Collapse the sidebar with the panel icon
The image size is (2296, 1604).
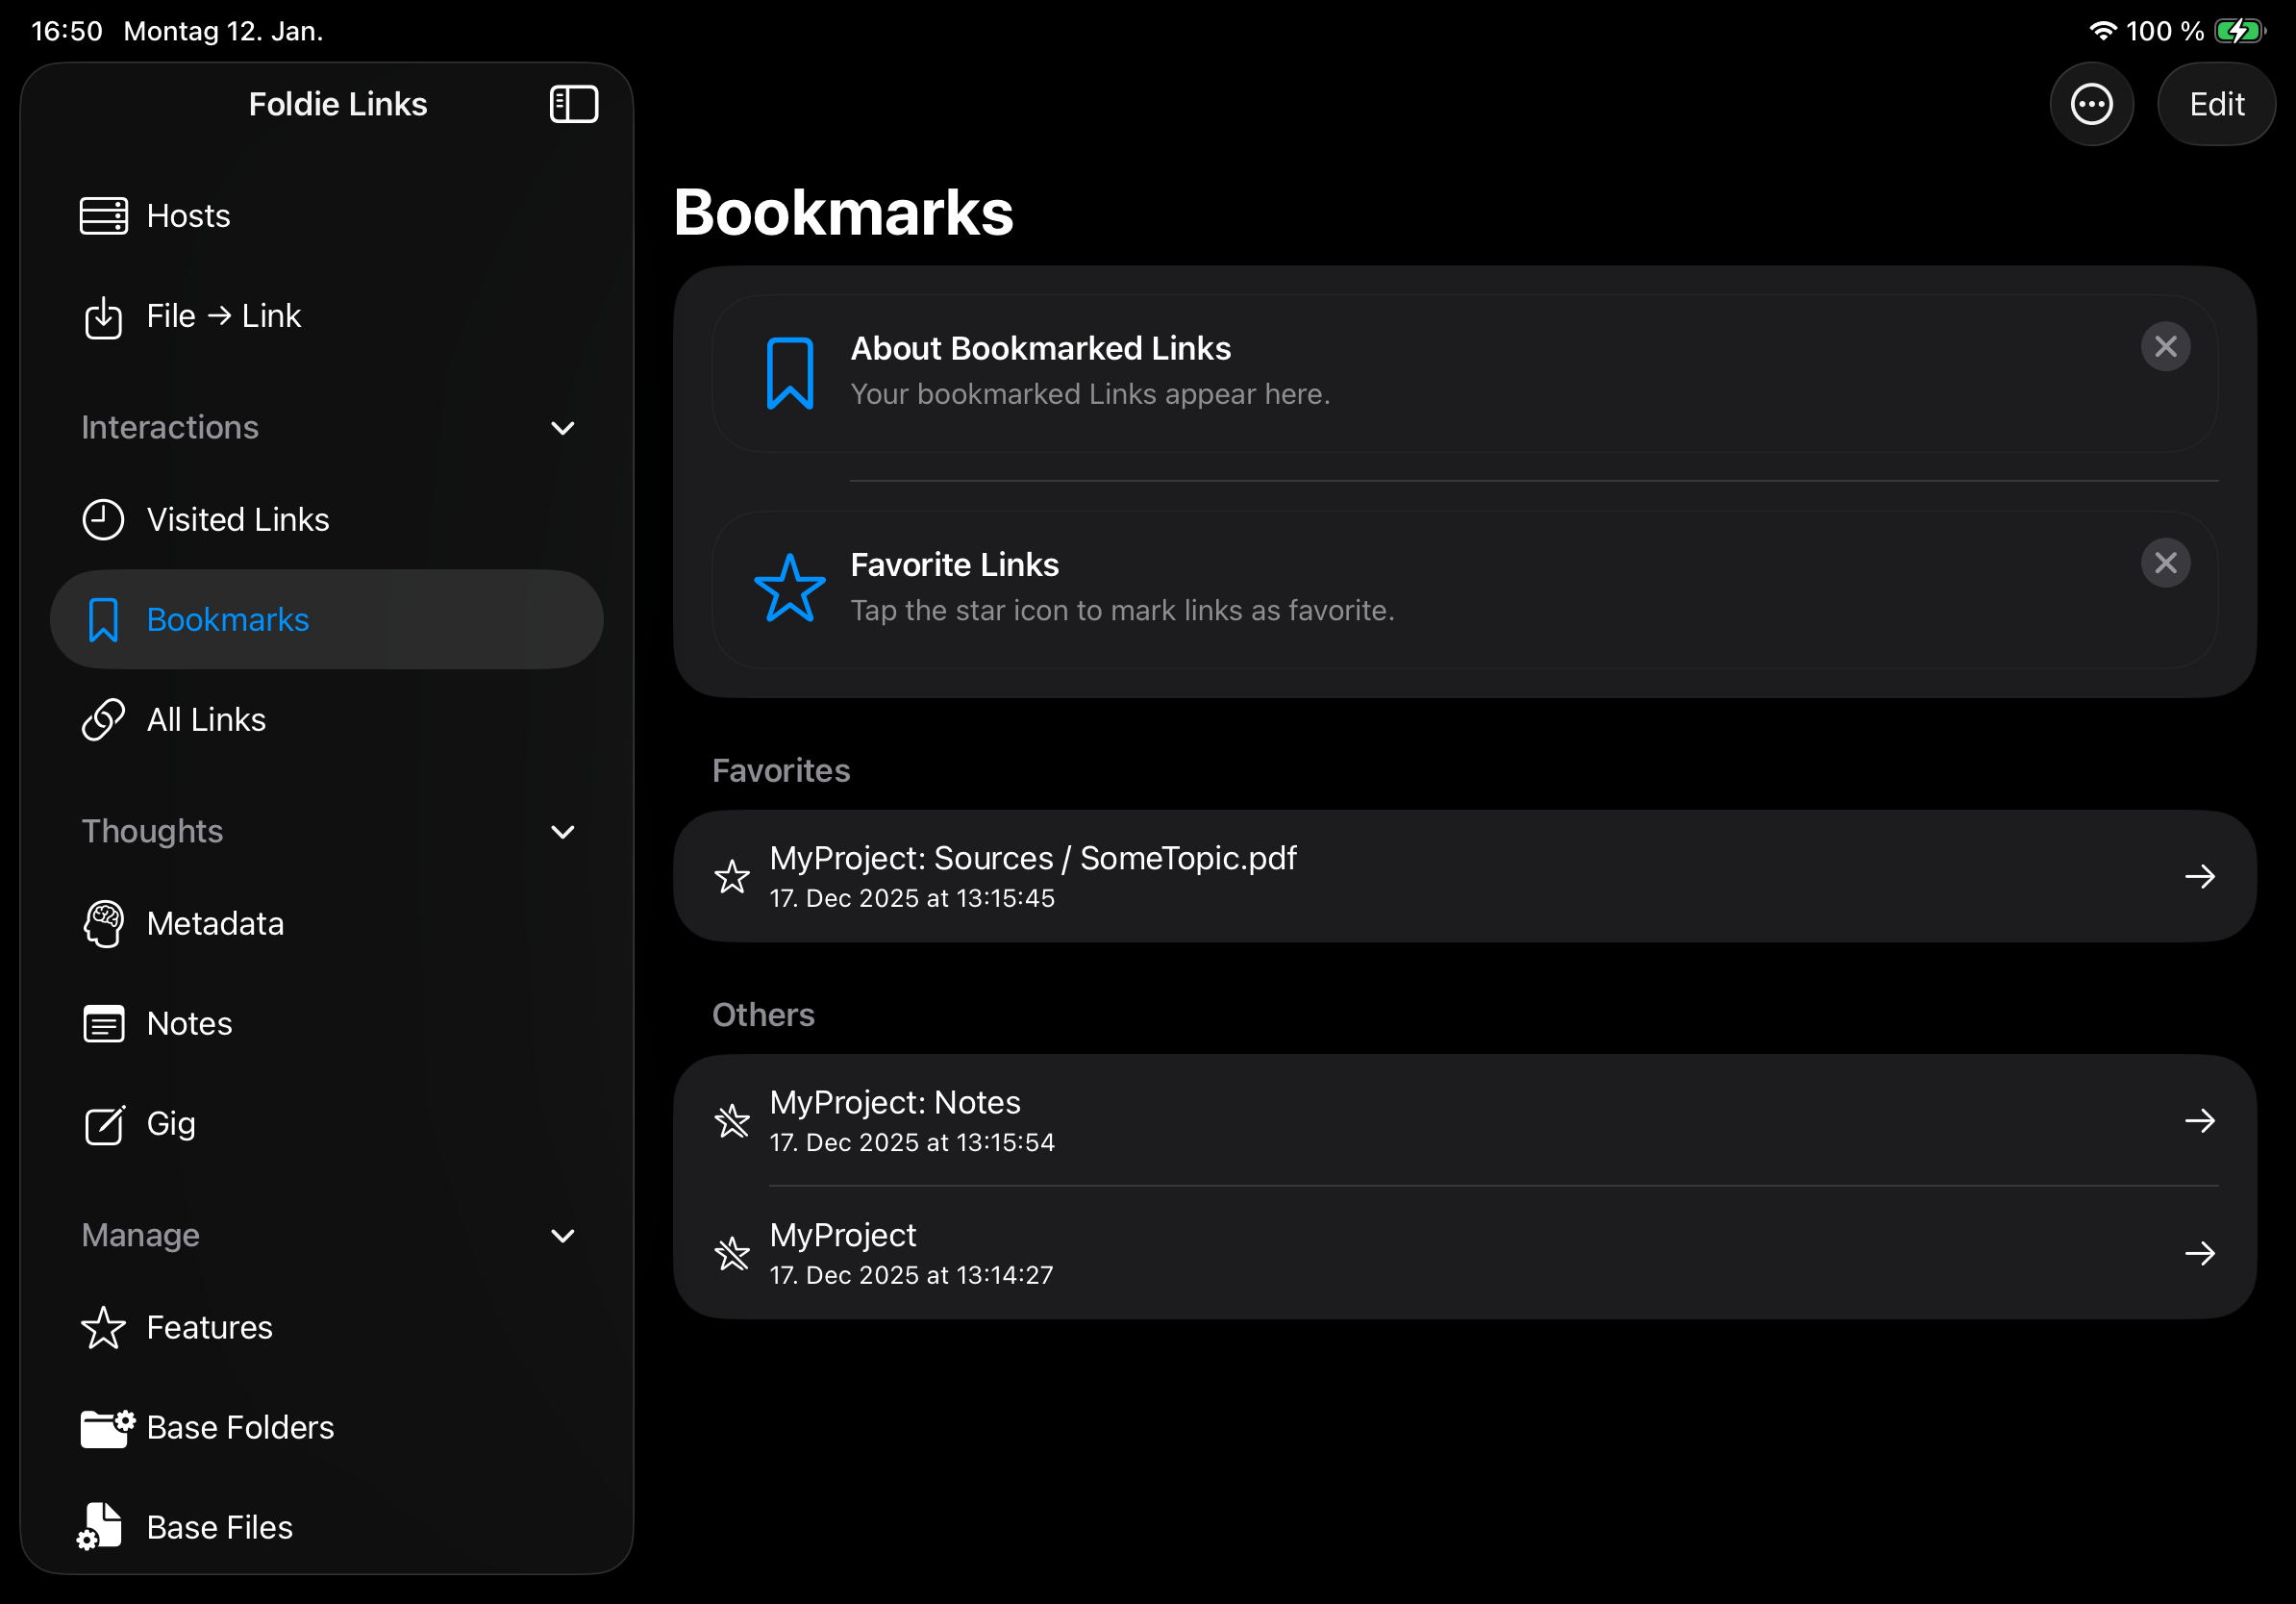tap(575, 103)
